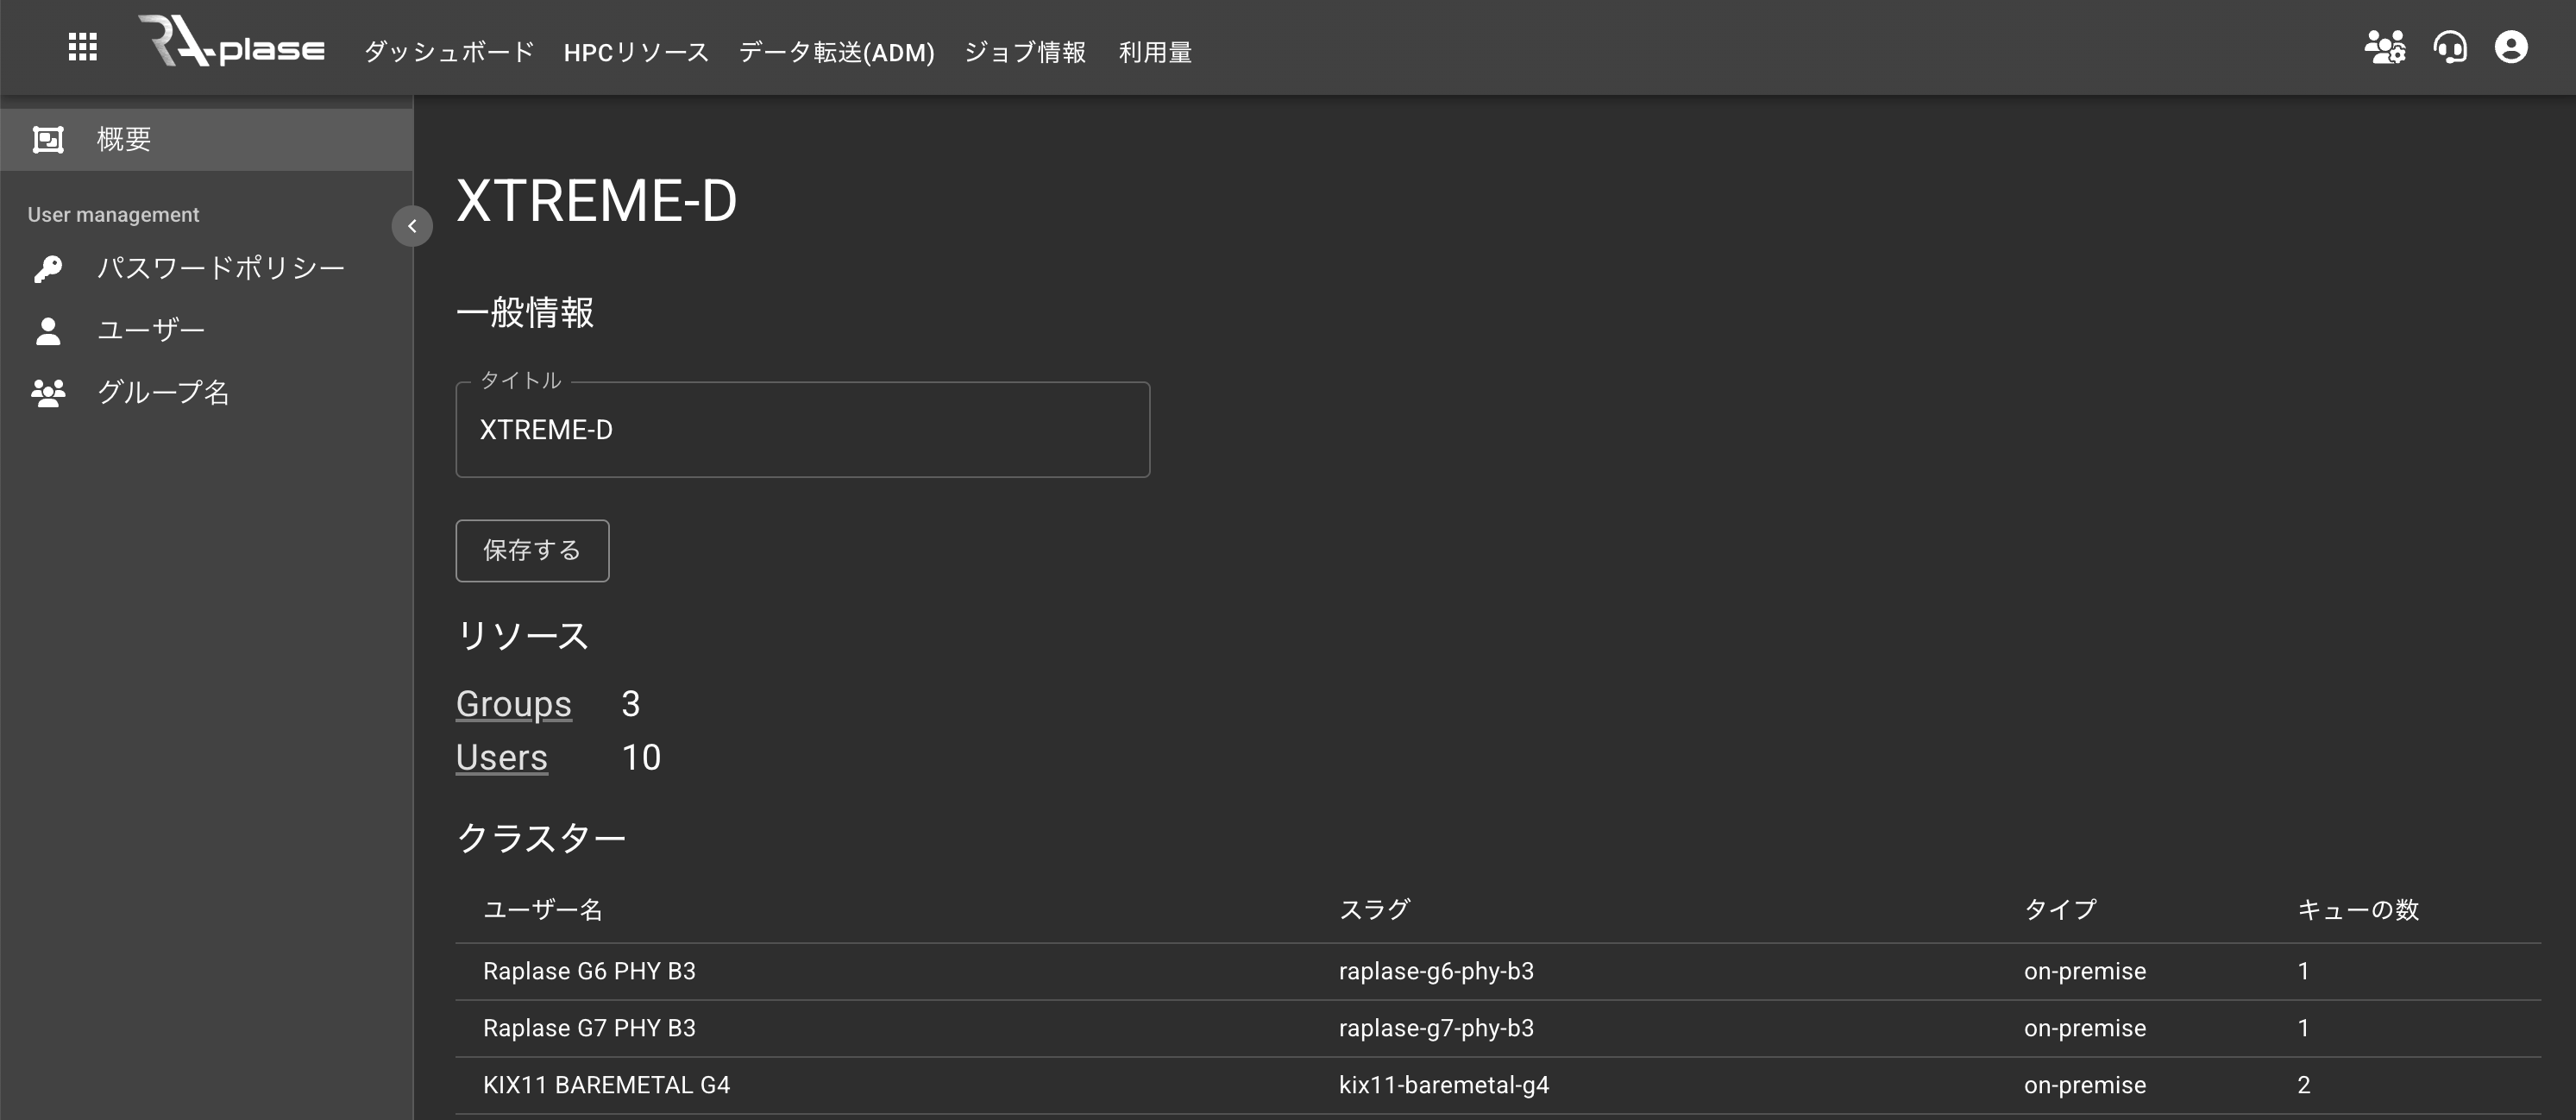Viewport: 2576px width, 1120px height.
Task: Click the 一般情報 section heading
Action: 525,312
